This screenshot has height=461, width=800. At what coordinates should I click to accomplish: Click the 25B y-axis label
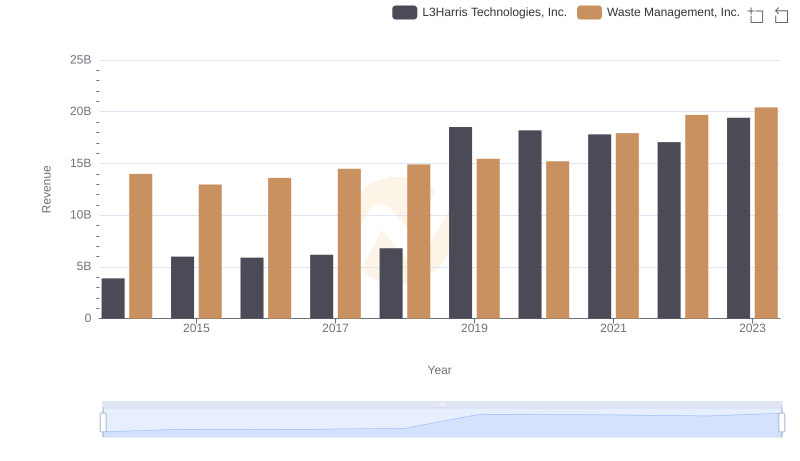click(81, 60)
